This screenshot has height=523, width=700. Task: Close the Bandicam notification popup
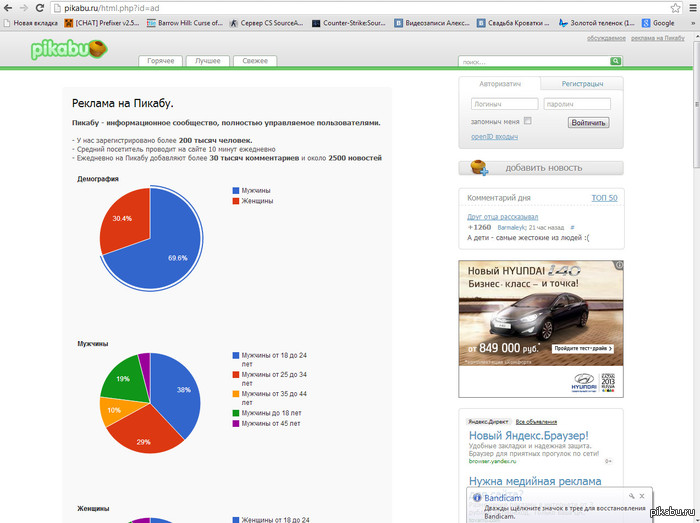click(x=640, y=497)
